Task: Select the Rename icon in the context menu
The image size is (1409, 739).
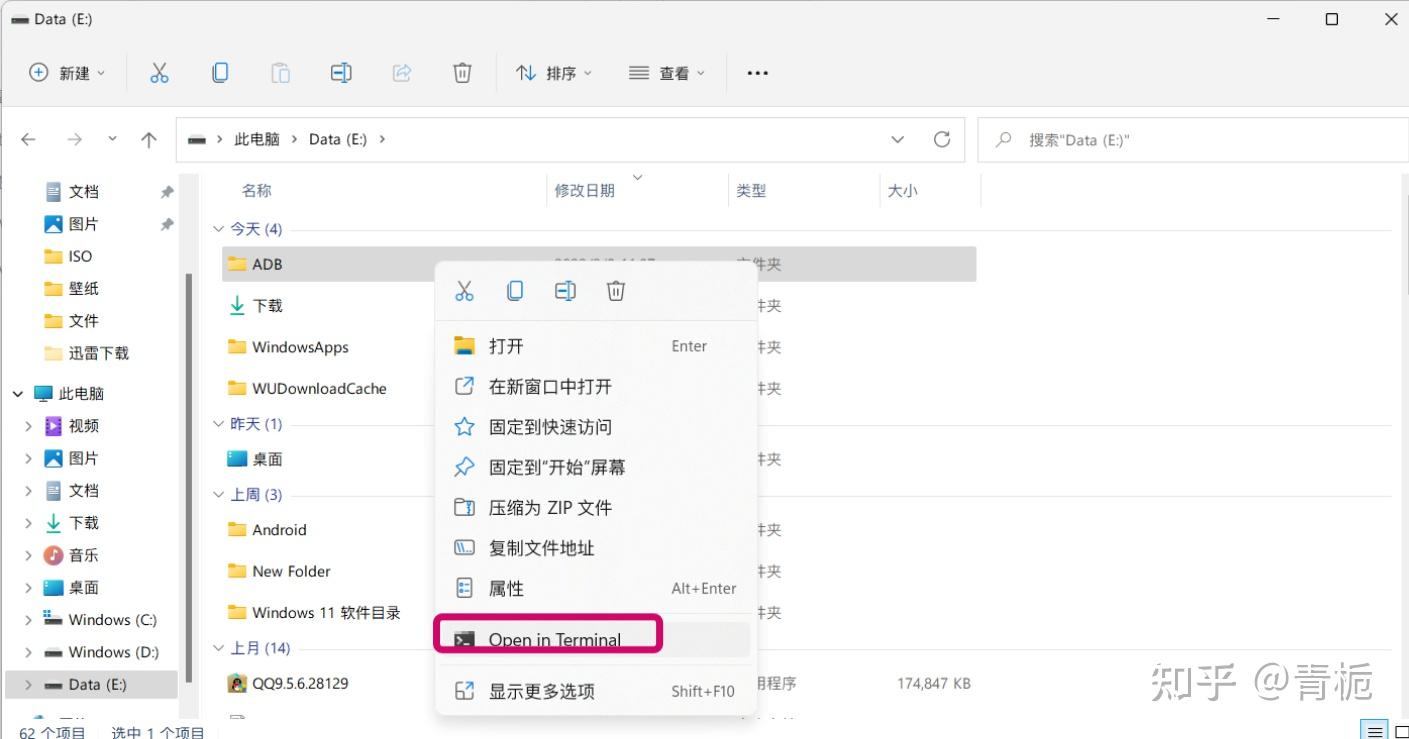Action: (564, 290)
